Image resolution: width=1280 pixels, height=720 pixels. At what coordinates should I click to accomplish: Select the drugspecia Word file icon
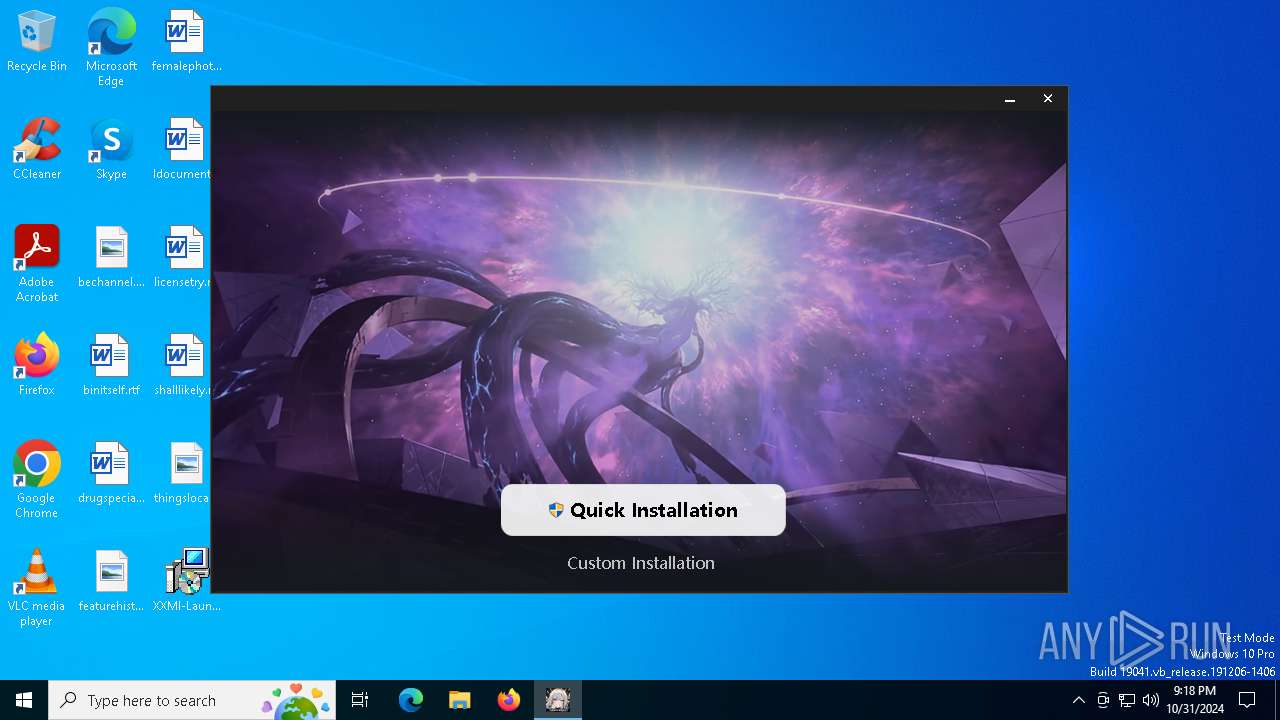tap(111, 474)
